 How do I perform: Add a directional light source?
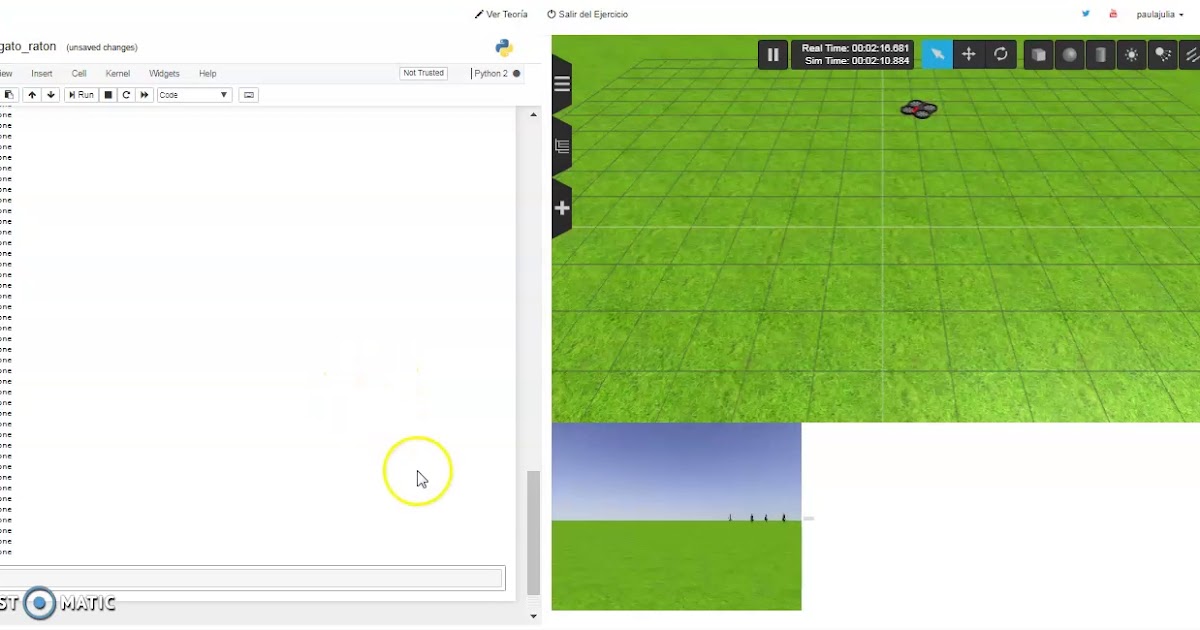(1190, 55)
